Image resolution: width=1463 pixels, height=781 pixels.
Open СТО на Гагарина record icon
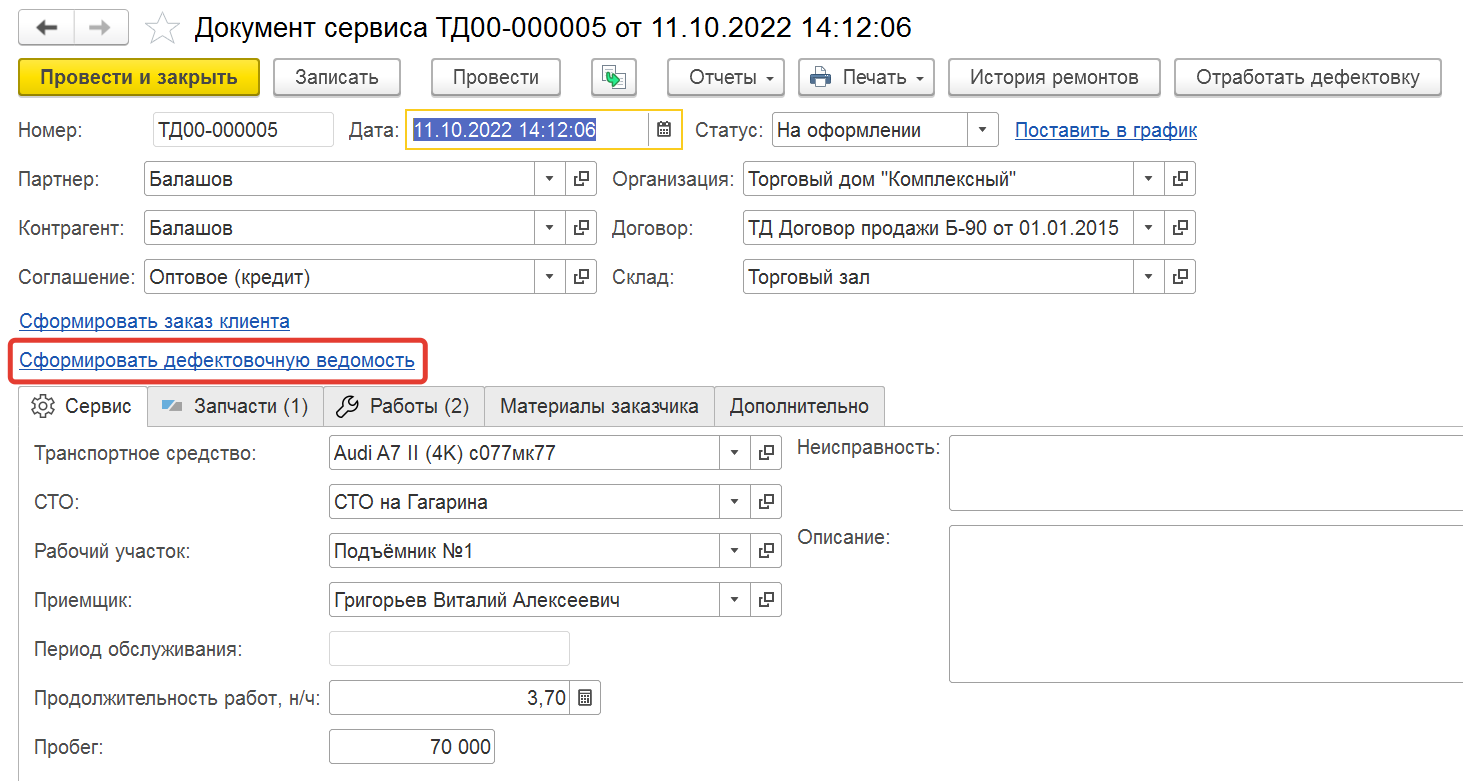(766, 502)
